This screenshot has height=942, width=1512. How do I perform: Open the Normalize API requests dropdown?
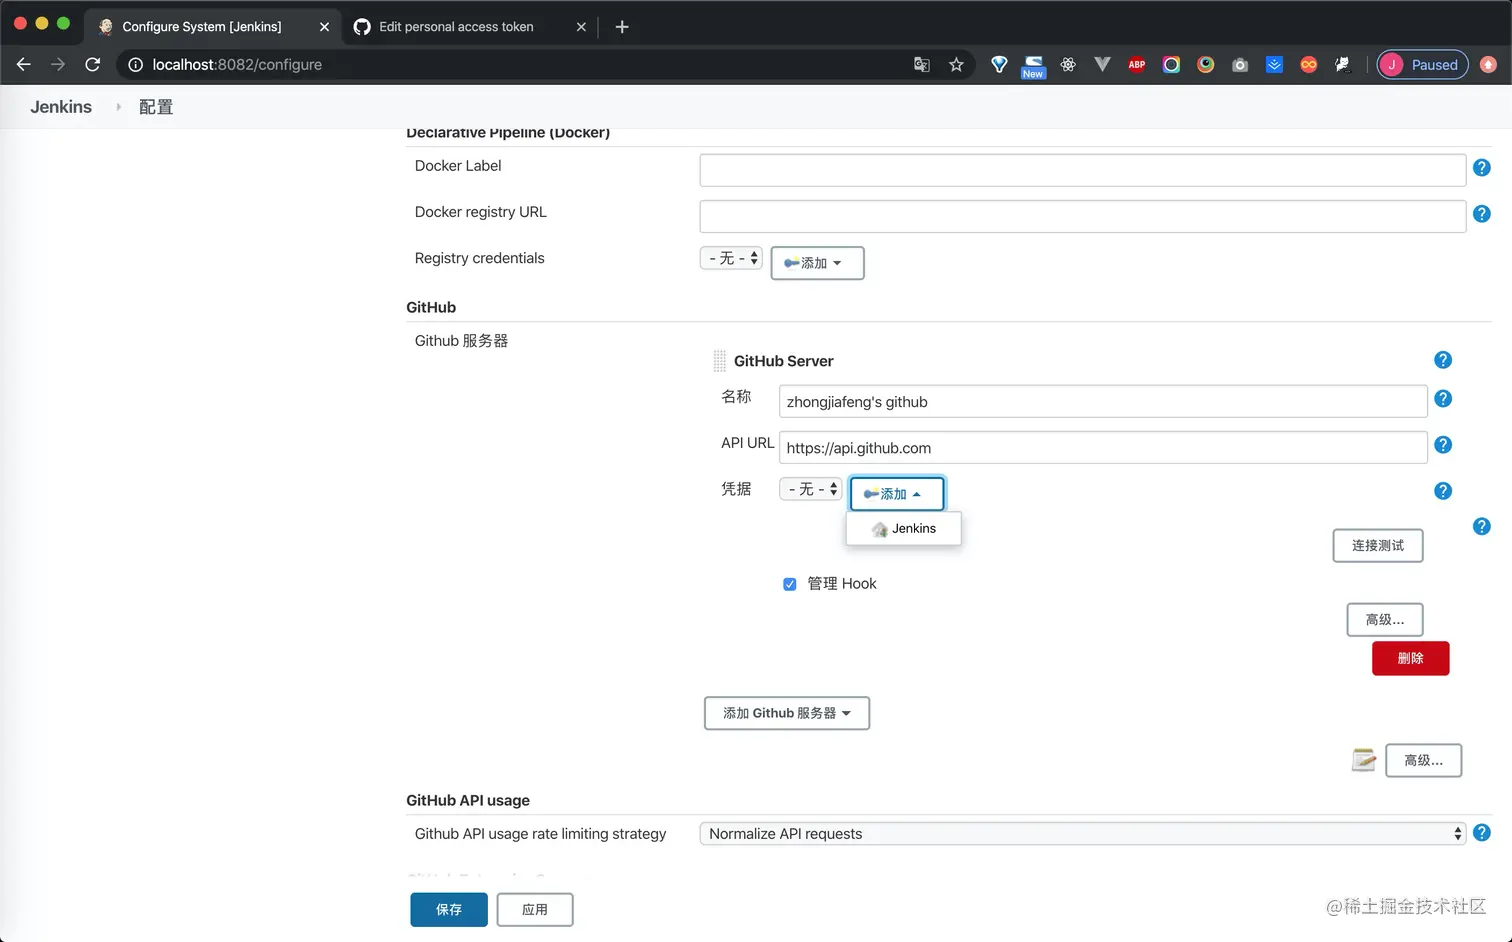click(1083, 834)
